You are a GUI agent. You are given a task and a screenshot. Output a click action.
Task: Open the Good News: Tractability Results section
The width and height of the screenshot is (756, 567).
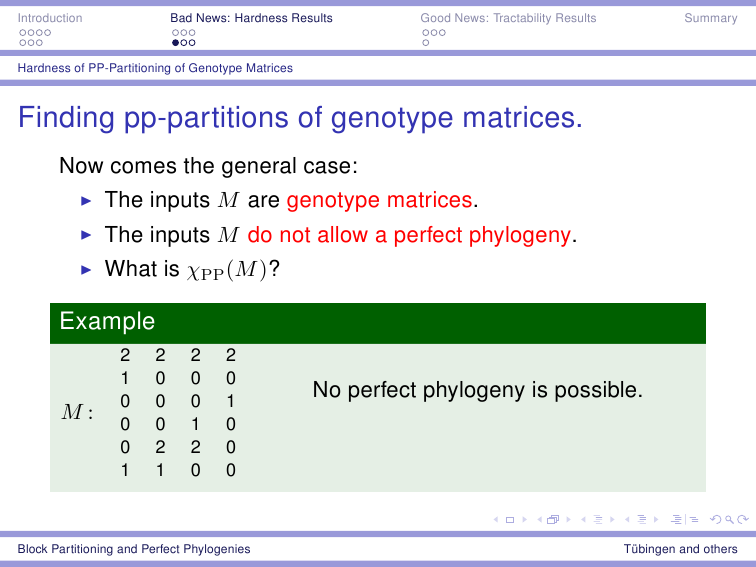coord(508,18)
